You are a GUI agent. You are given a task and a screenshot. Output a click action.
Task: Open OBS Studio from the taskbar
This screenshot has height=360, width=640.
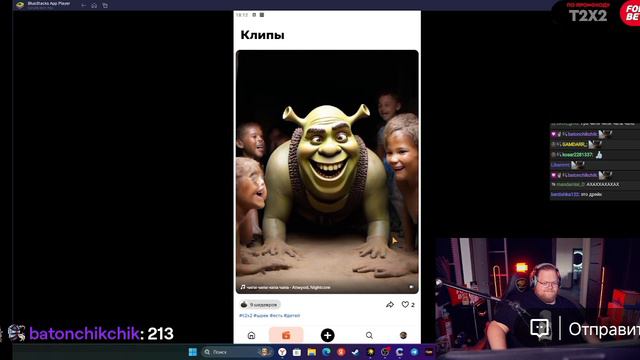(x=385, y=352)
